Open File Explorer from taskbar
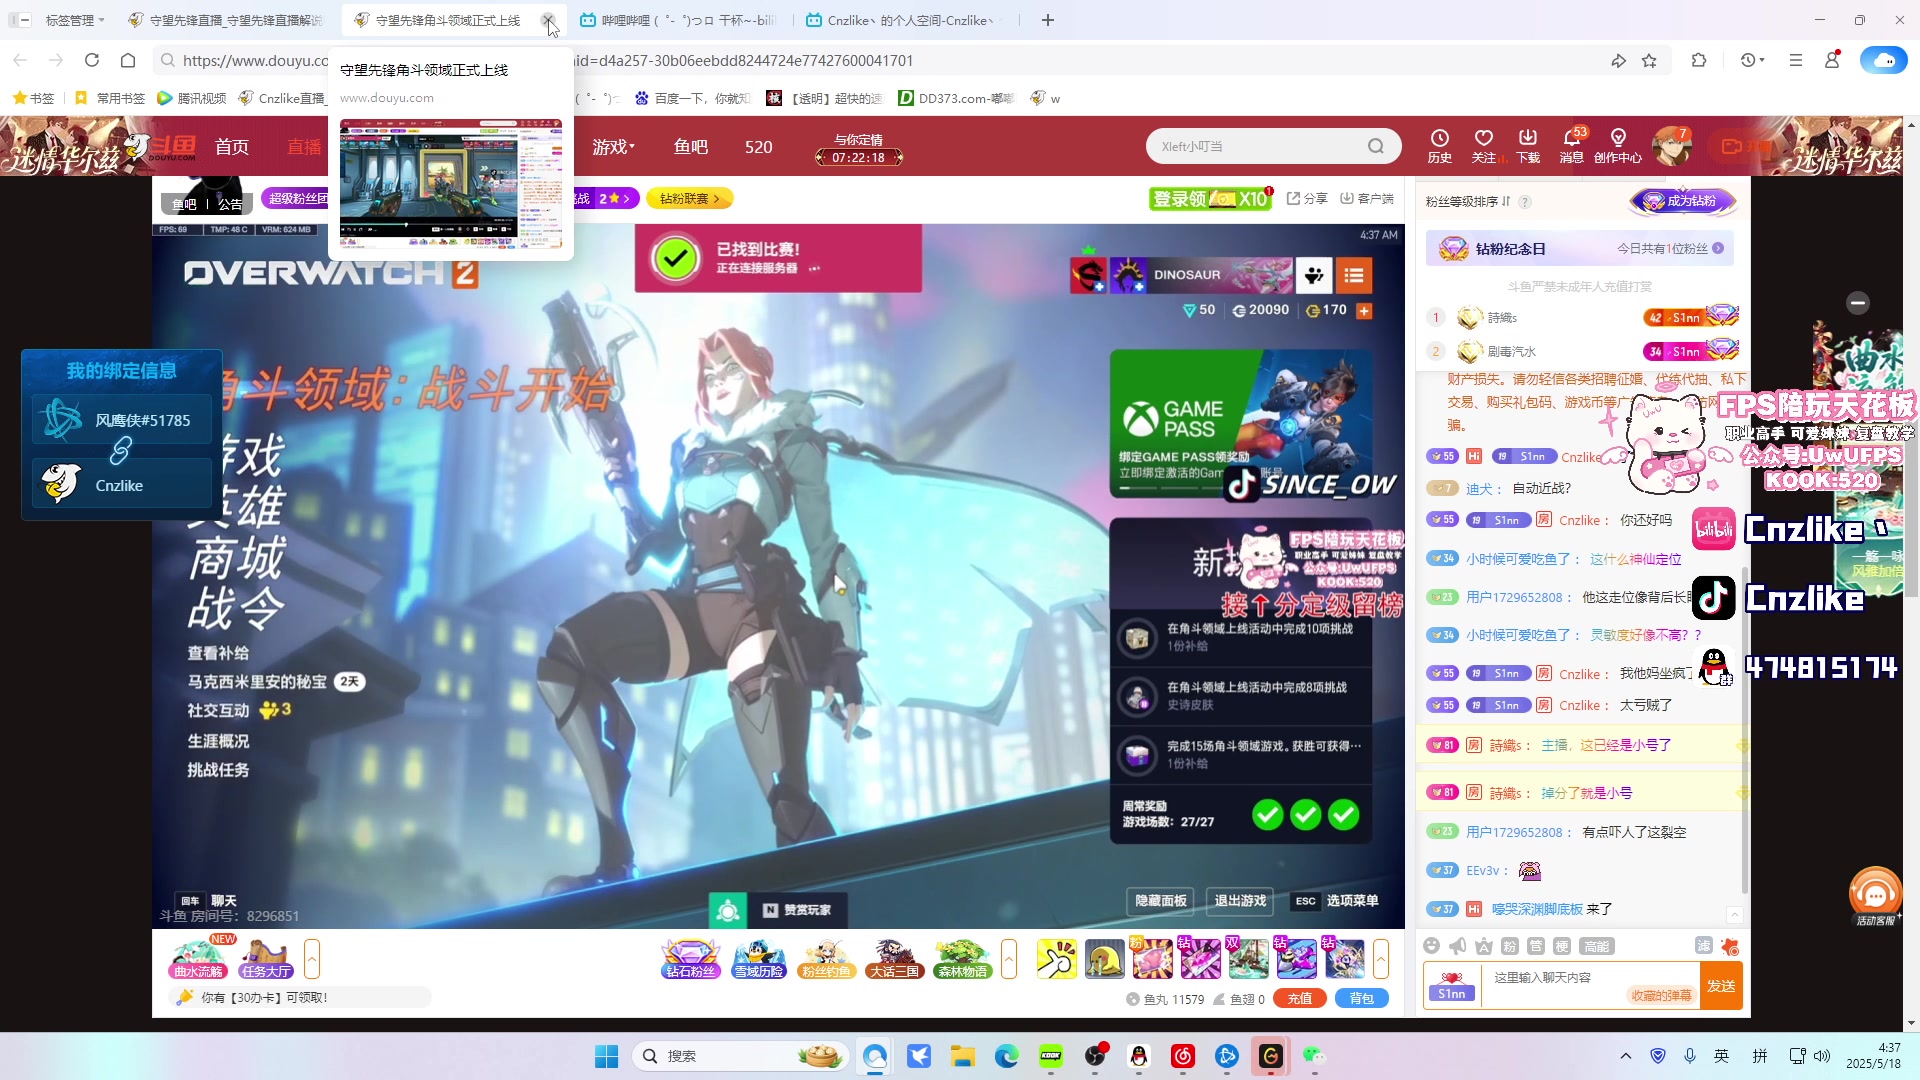Screen dimensions: 1920x1080 (962, 1056)
